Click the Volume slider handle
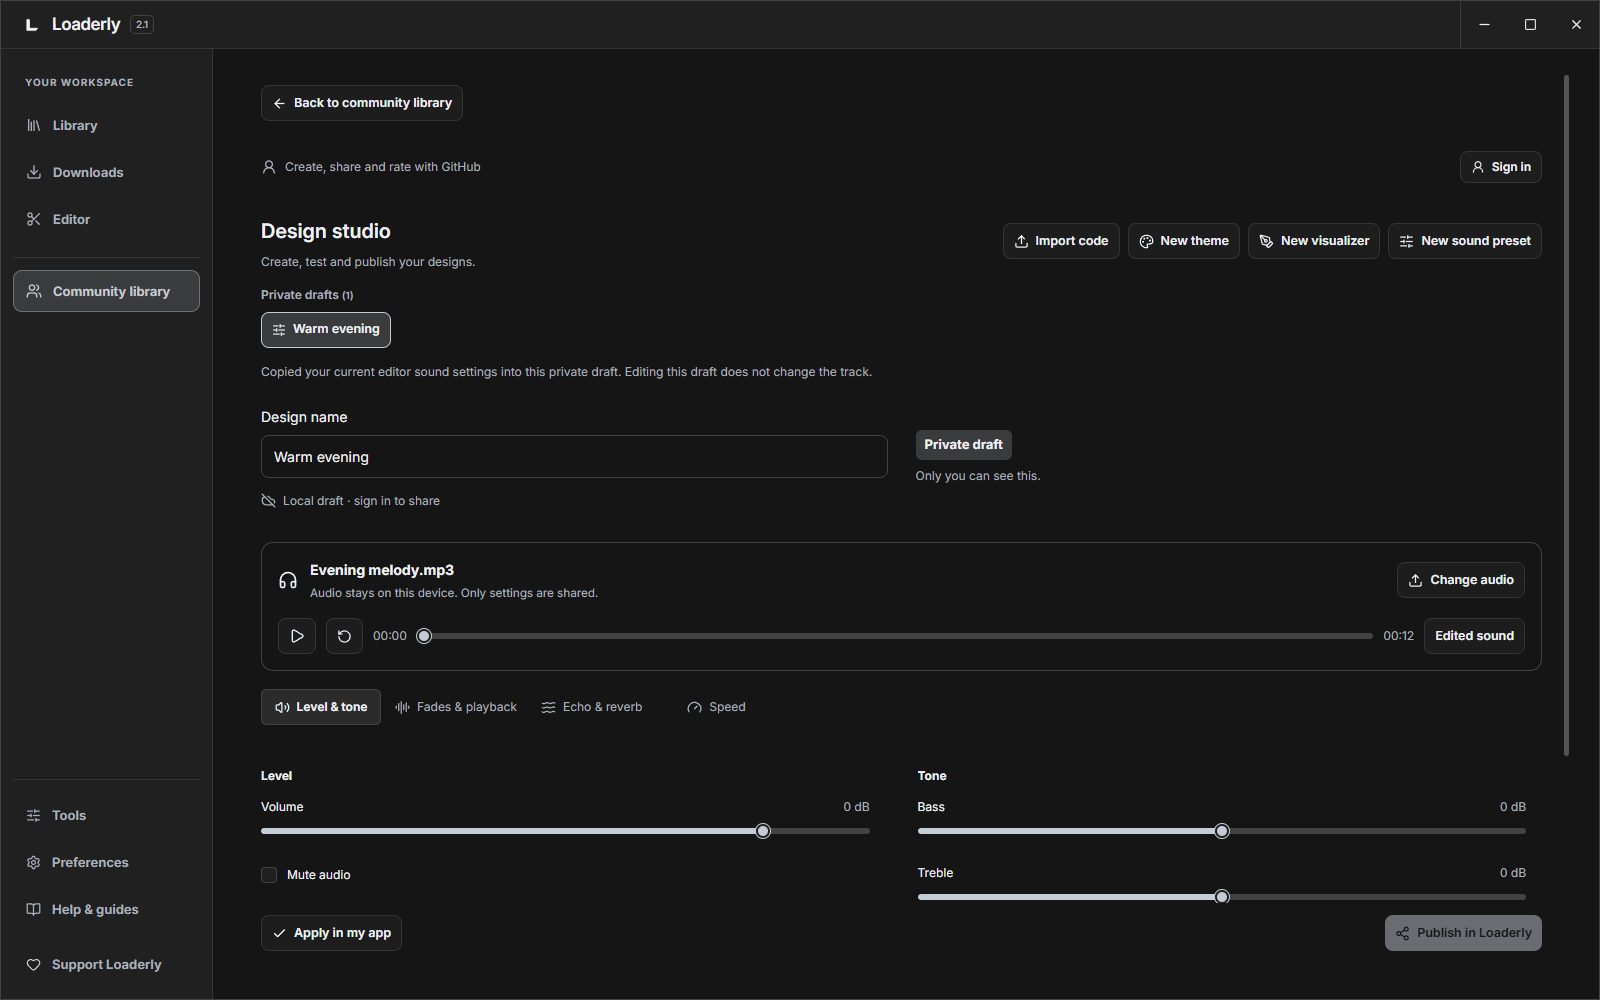The height and width of the screenshot is (1000, 1600). 763,831
